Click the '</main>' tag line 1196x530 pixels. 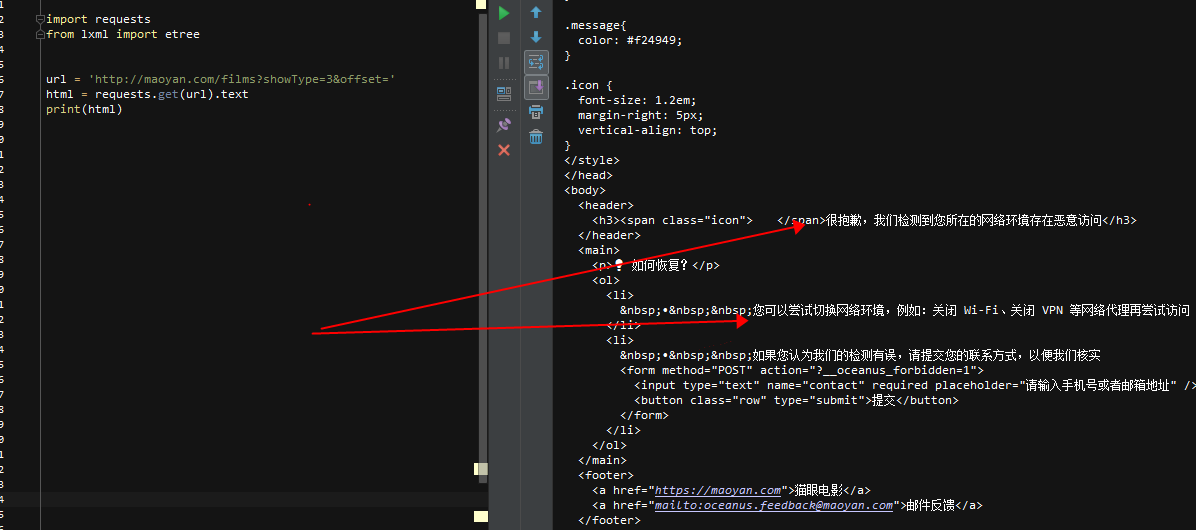pyautogui.click(x=603, y=460)
